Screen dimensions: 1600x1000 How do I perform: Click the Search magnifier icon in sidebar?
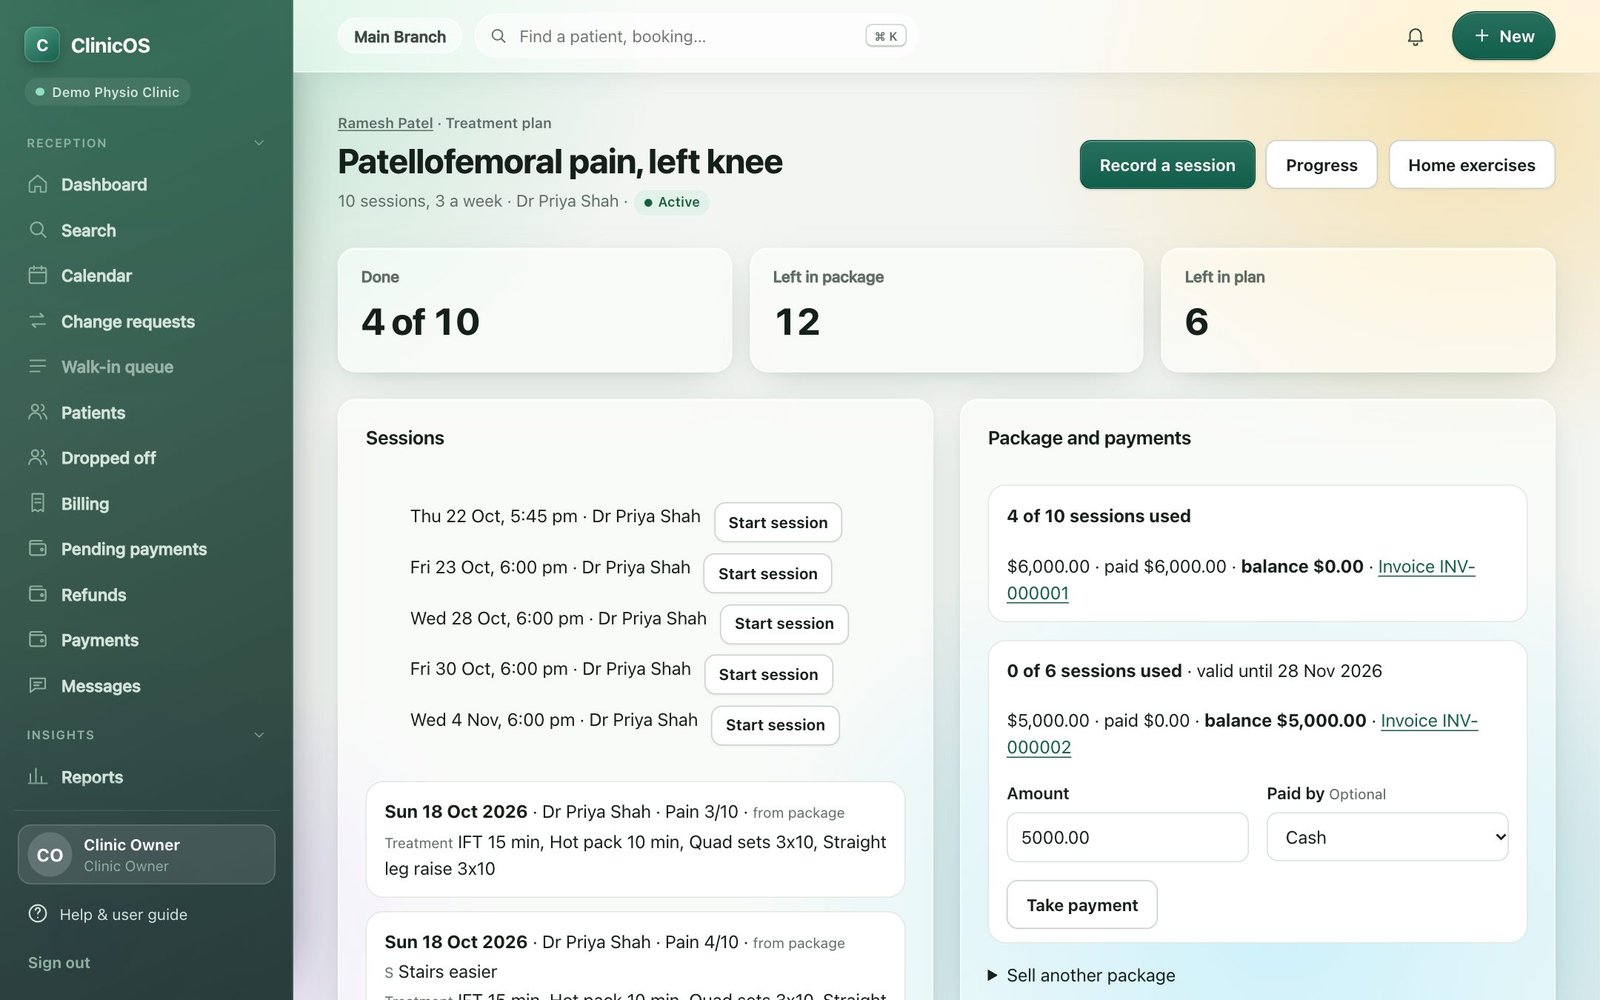click(x=38, y=230)
